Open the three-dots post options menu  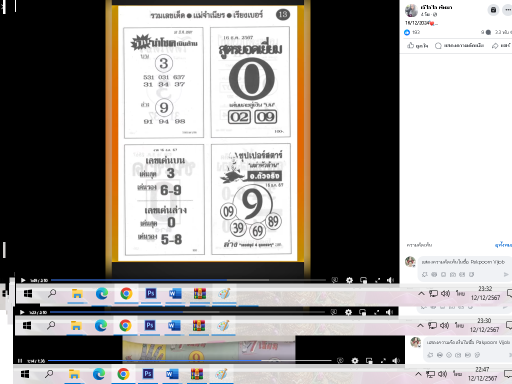point(508,10)
